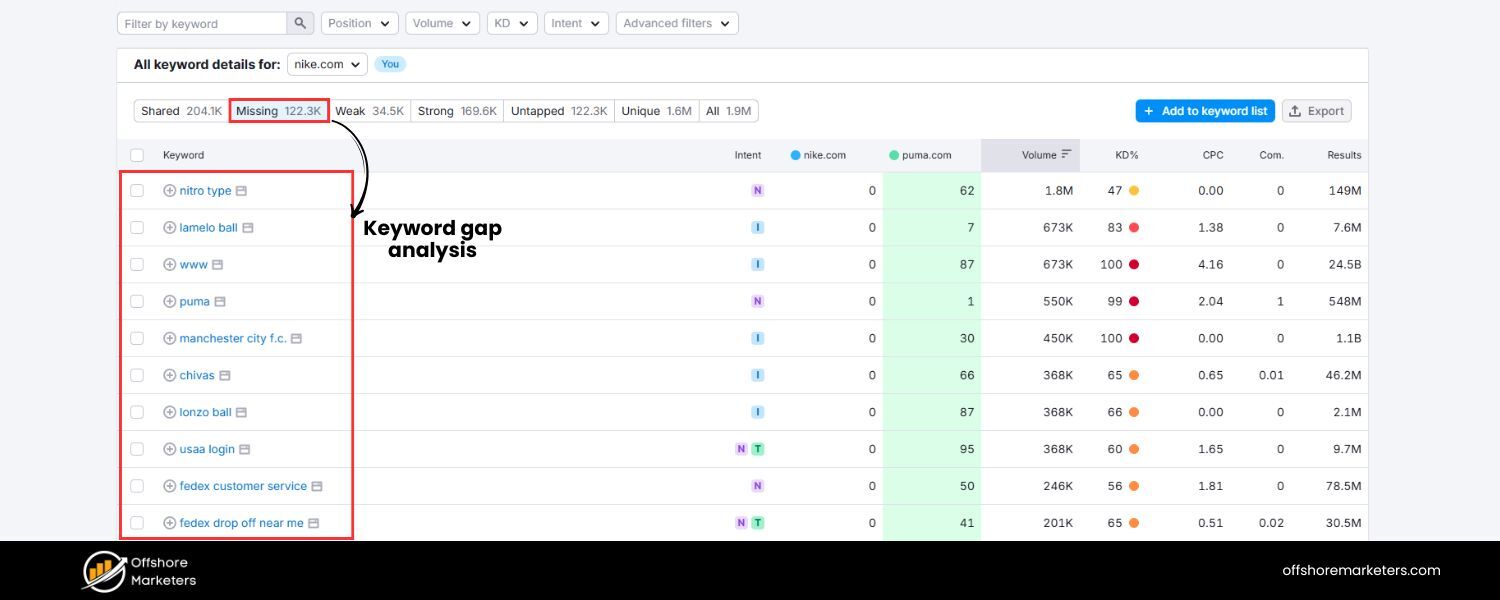The height and width of the screenshot is (600, 1500).
Task: Tick the checkbox beside "fedex drop off near me"
Action: (x=137, y=522)
